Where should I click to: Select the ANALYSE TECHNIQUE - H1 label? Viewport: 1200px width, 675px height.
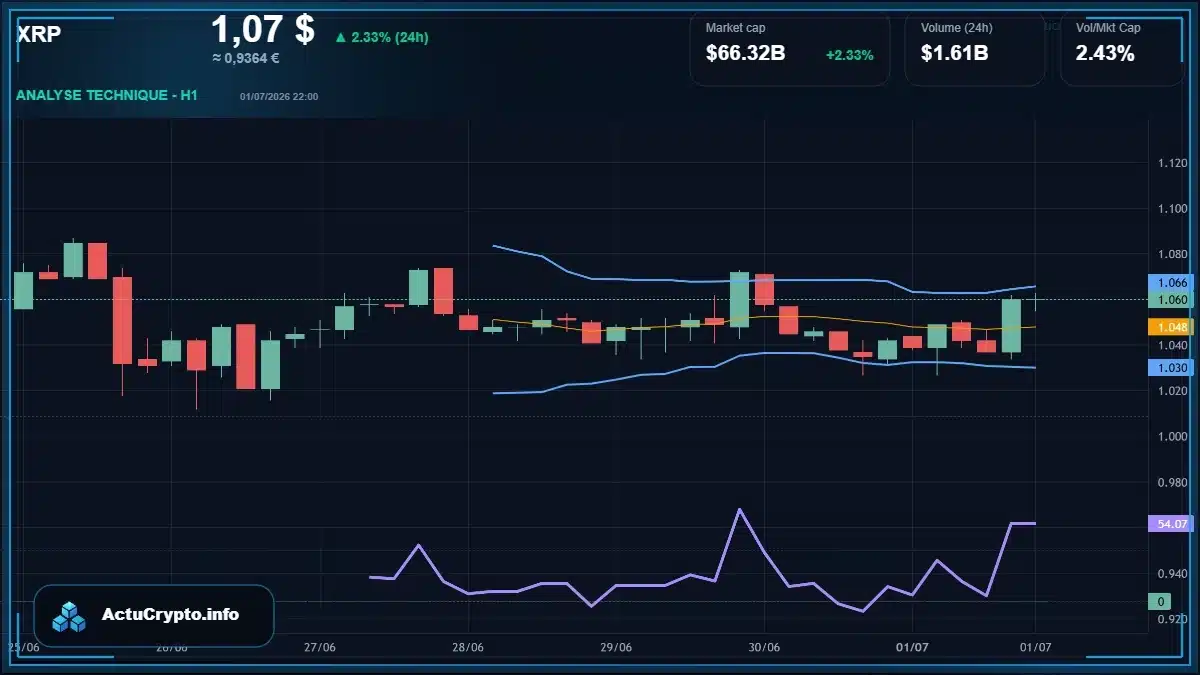pyautogui.click(x=108, y=95)
